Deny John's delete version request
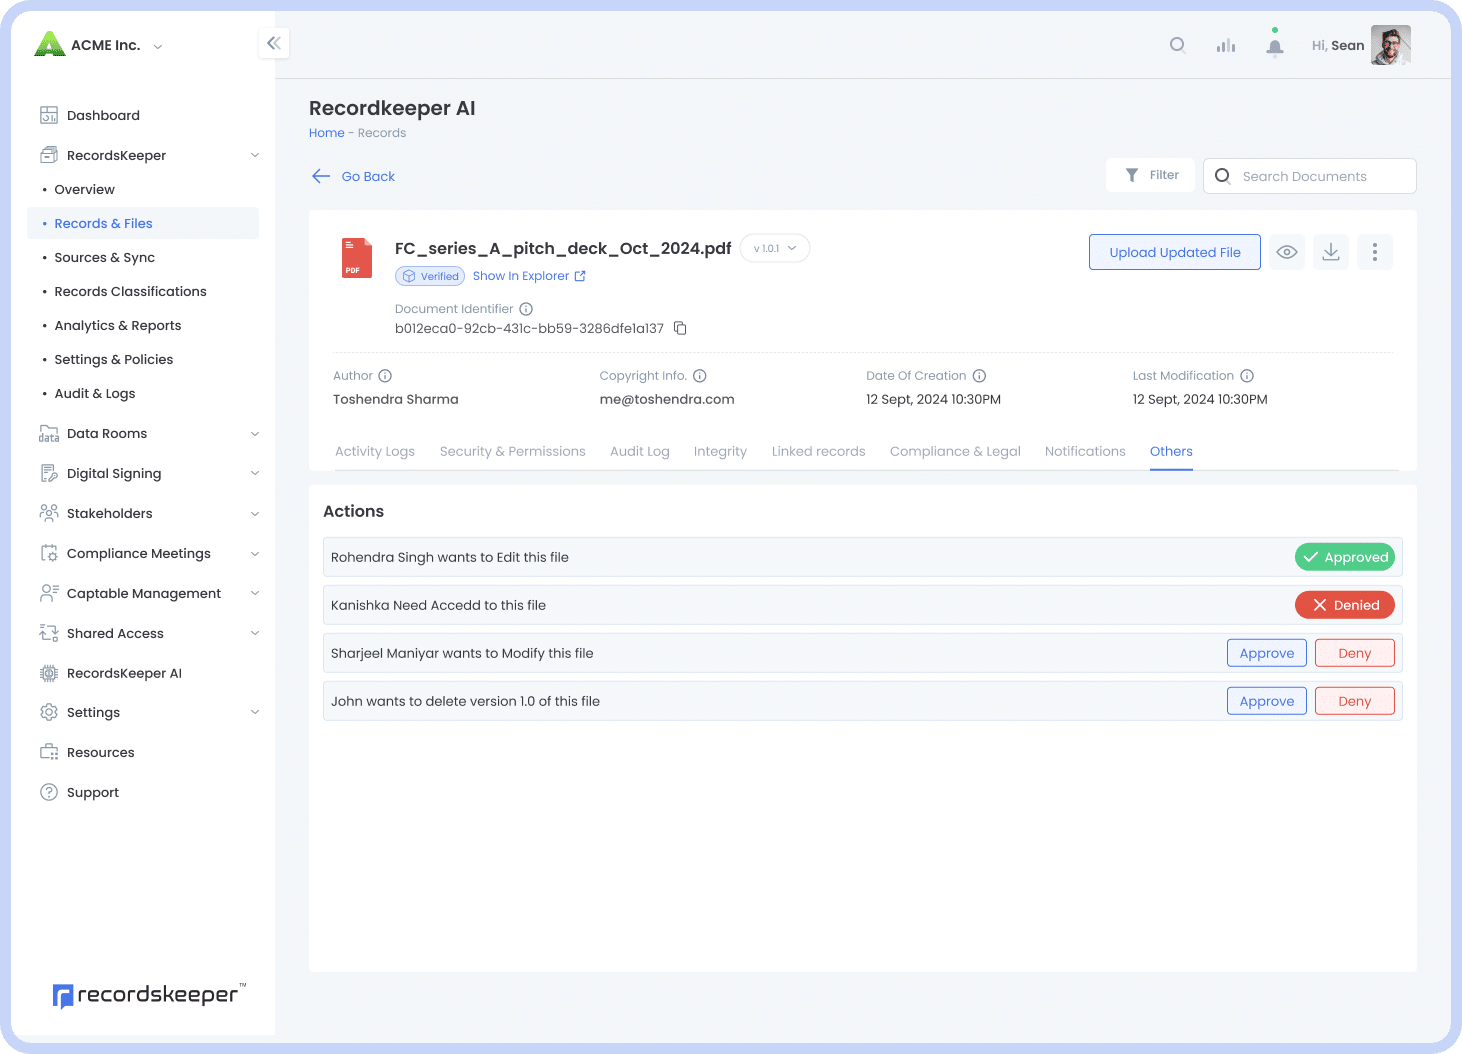The width and height of the screenshot is (1462, 1054). tap(1354, 701)
